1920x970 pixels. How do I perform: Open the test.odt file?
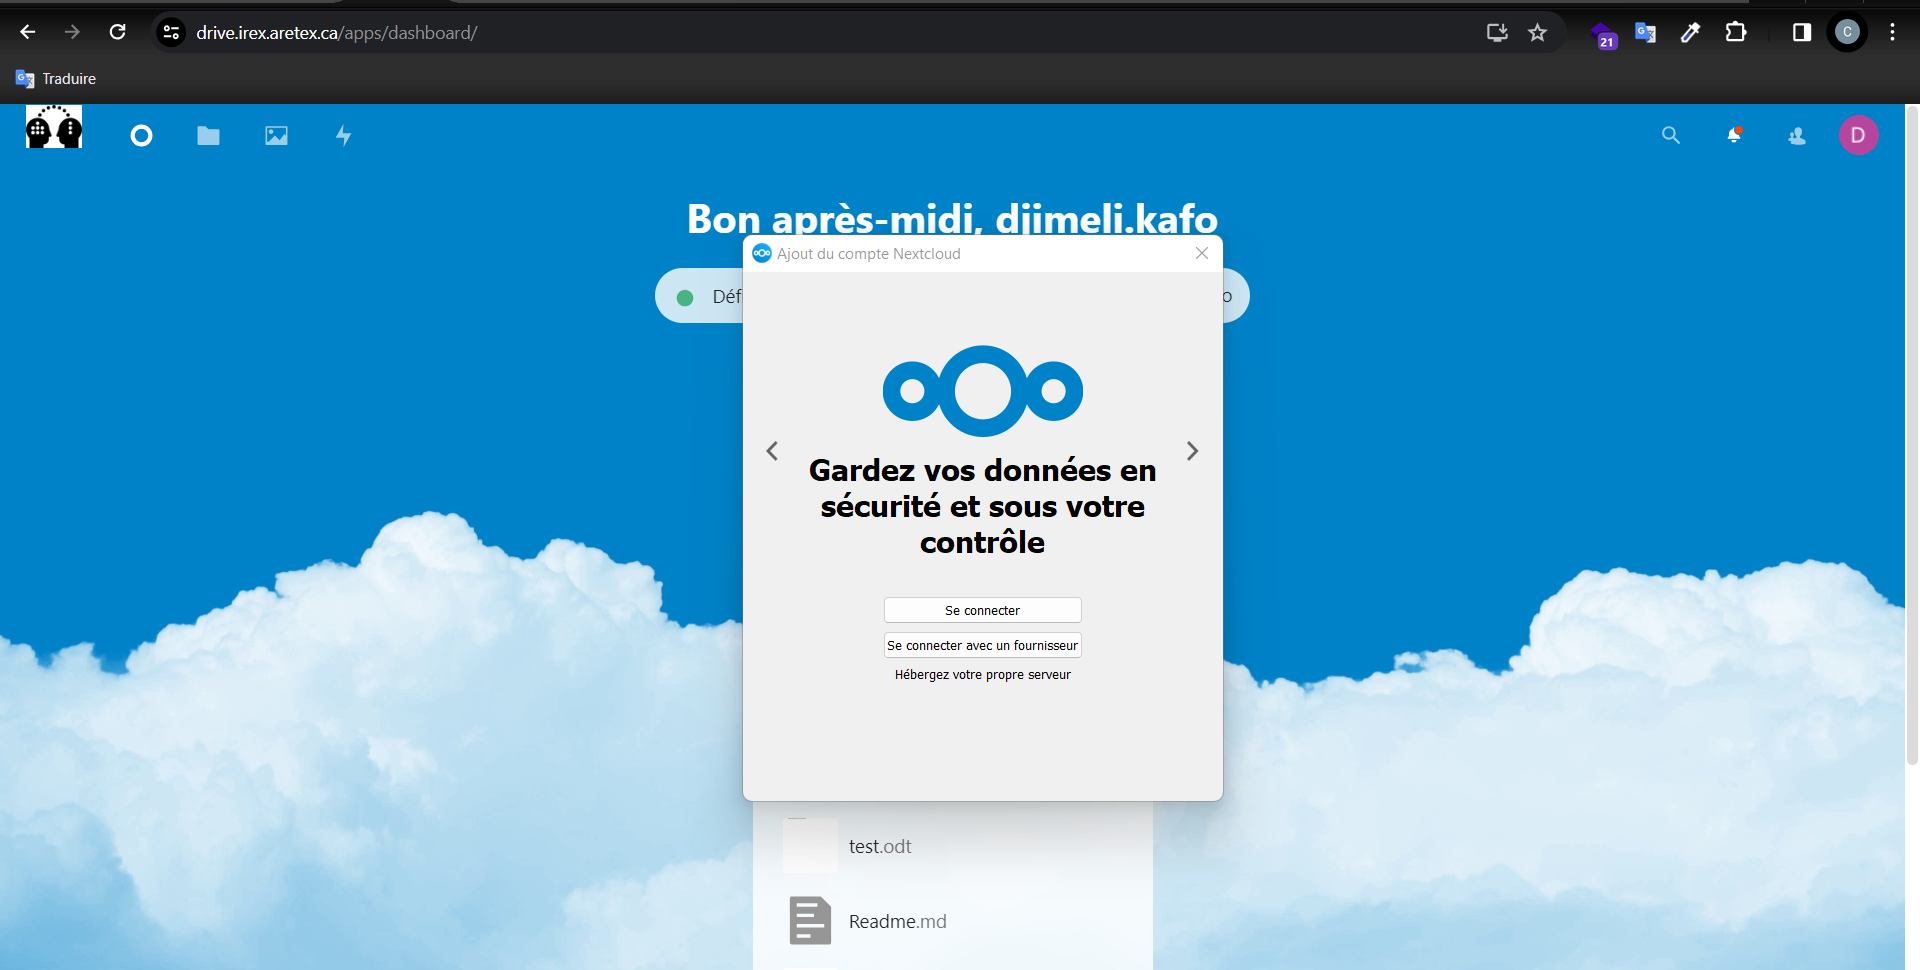click(x=953, y=846)
